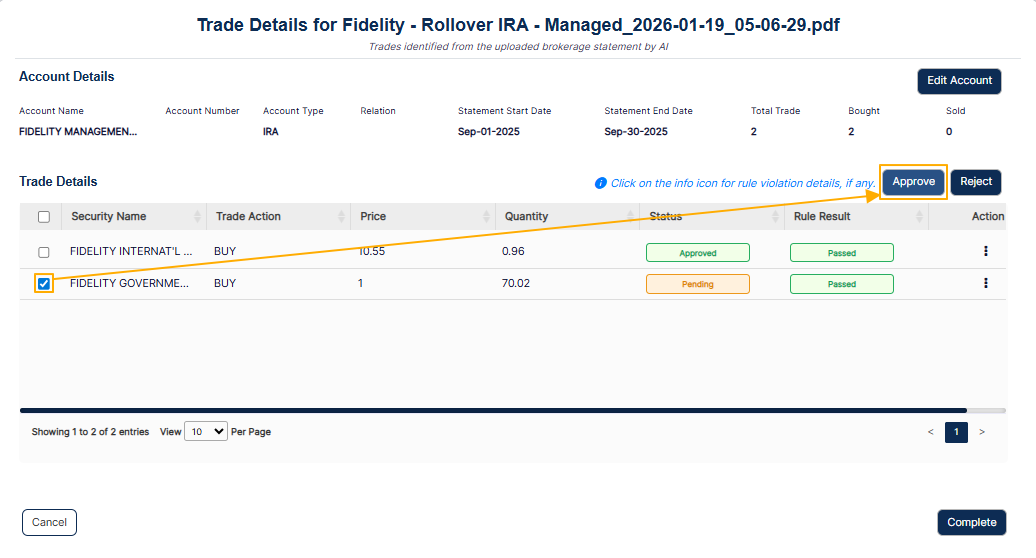
Task: Sort by Trade Action column arrows
Action: 342,217
